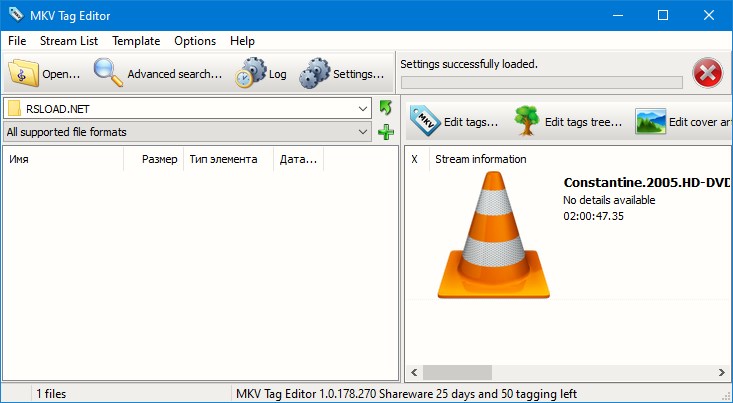
Task: Click the Open folder icon
Action: click(23, 73)
